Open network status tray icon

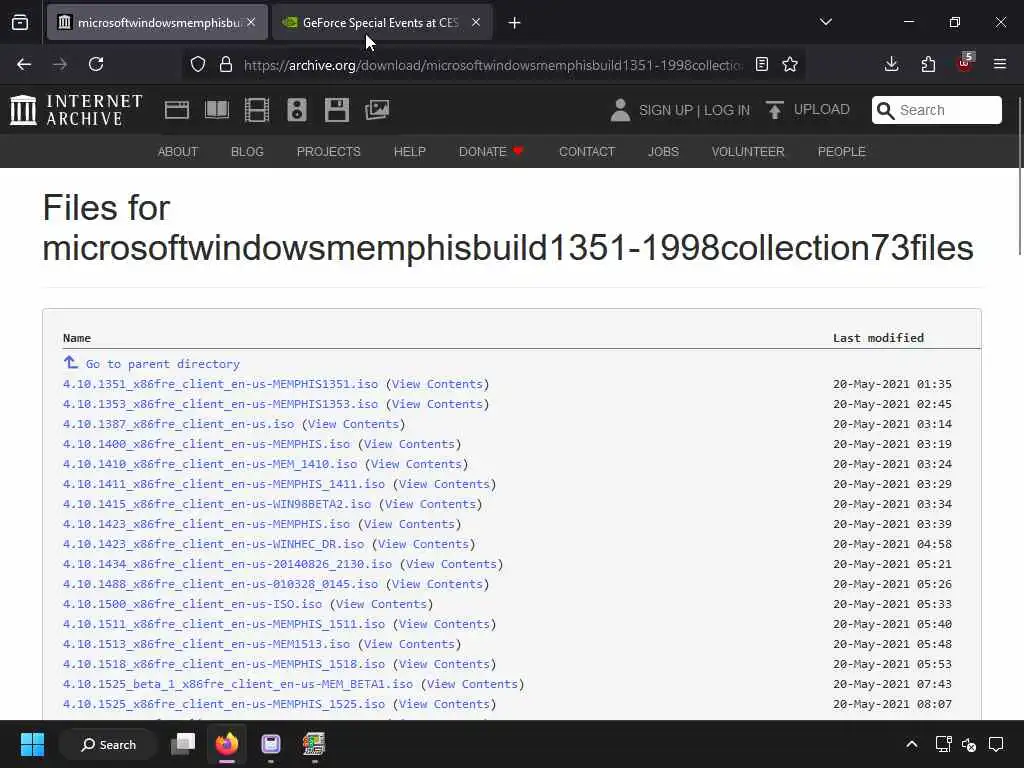click(943, 744)
